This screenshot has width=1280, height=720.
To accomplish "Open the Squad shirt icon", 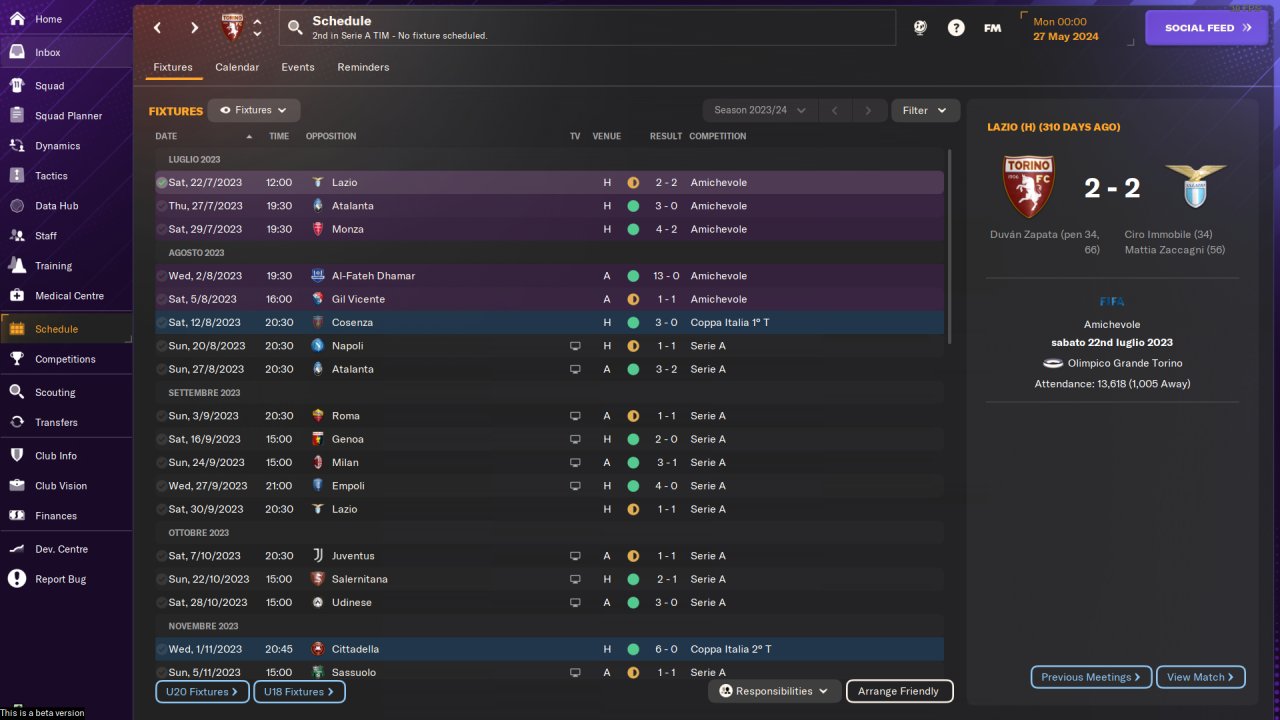I will tap(17, 86).
